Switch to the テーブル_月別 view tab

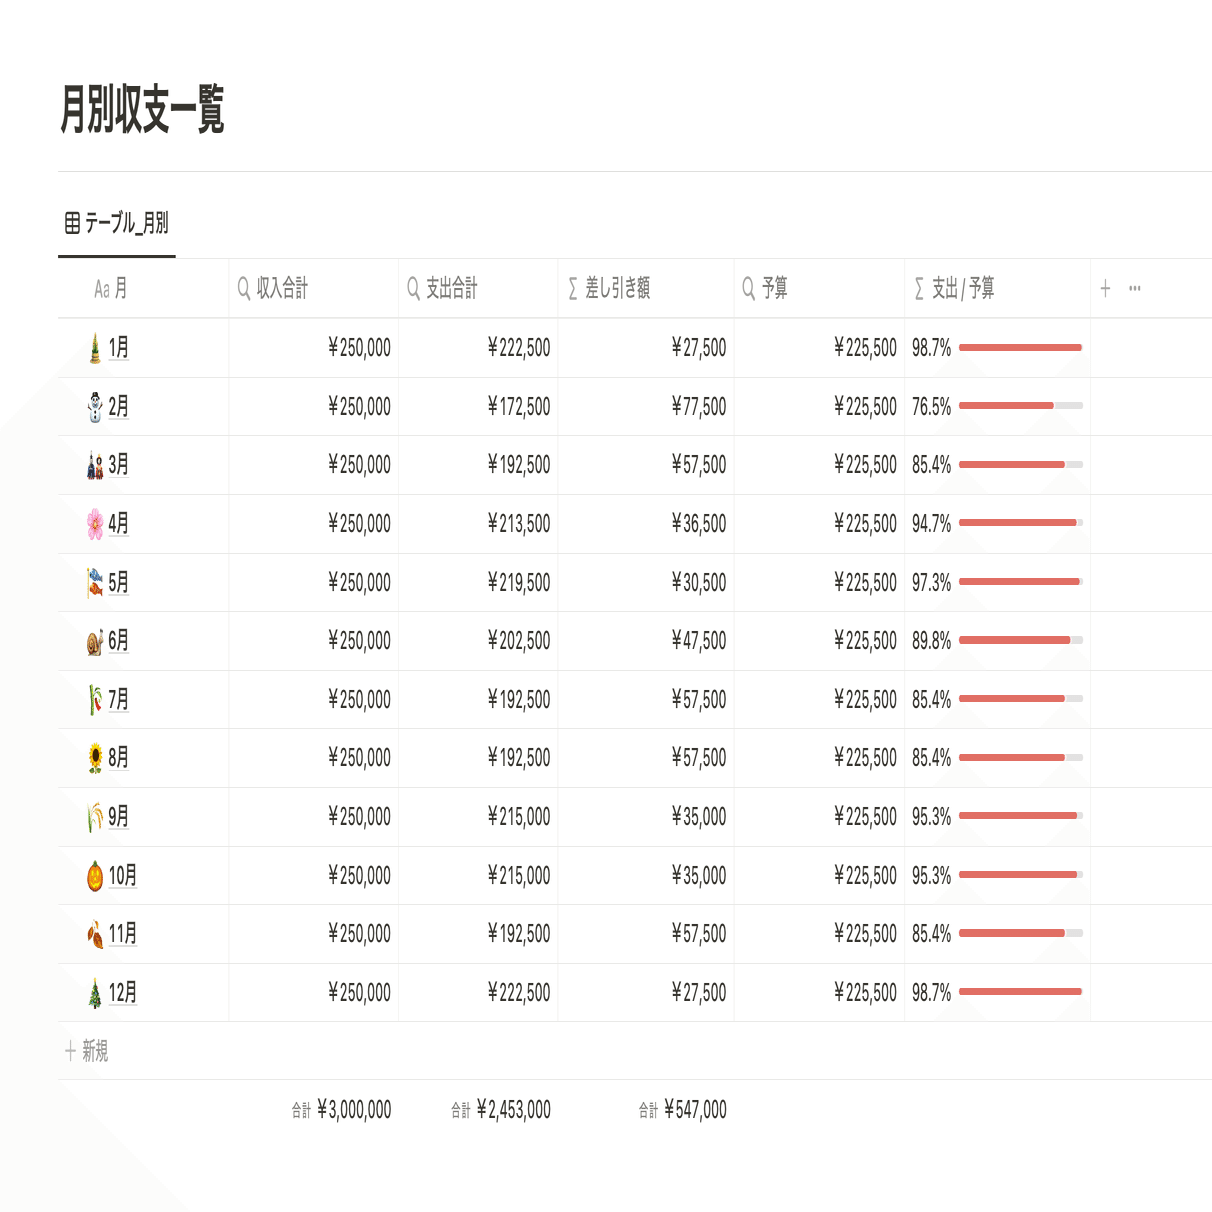click(x=117, y=223)
